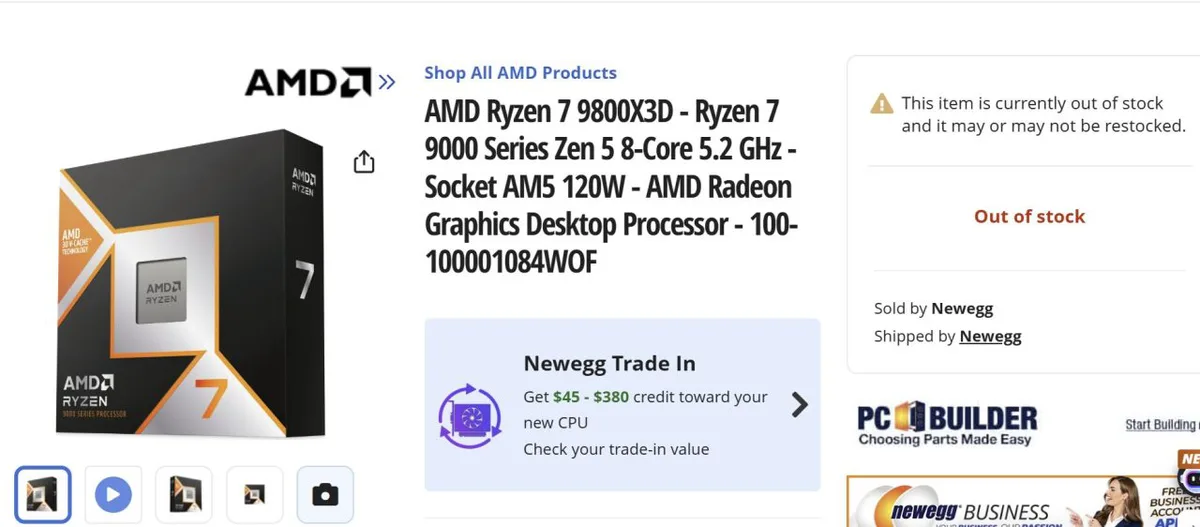Expand Newegg Trade In with right chevron
Image resolution: width=1200 pixels, height=527 pixels.
799,404
